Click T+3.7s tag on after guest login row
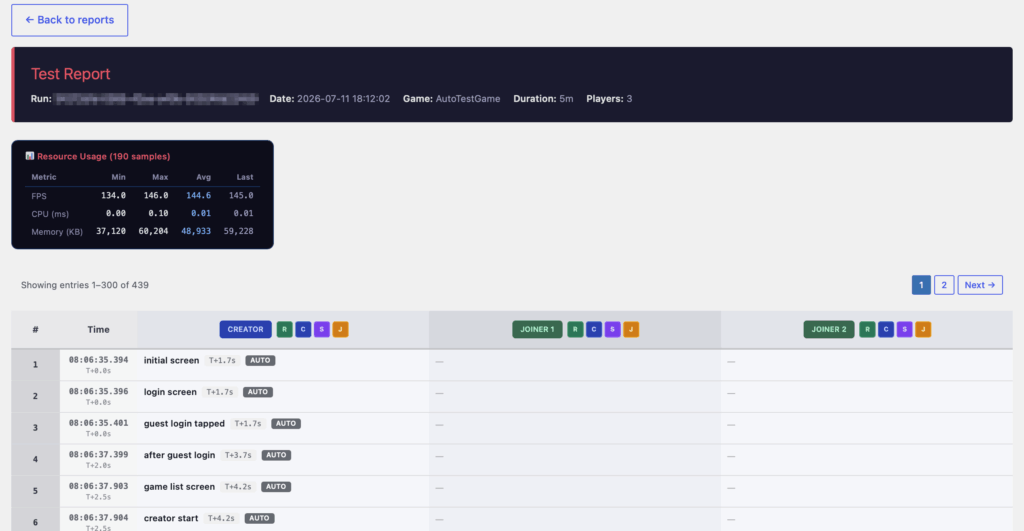 pos(238,455)
